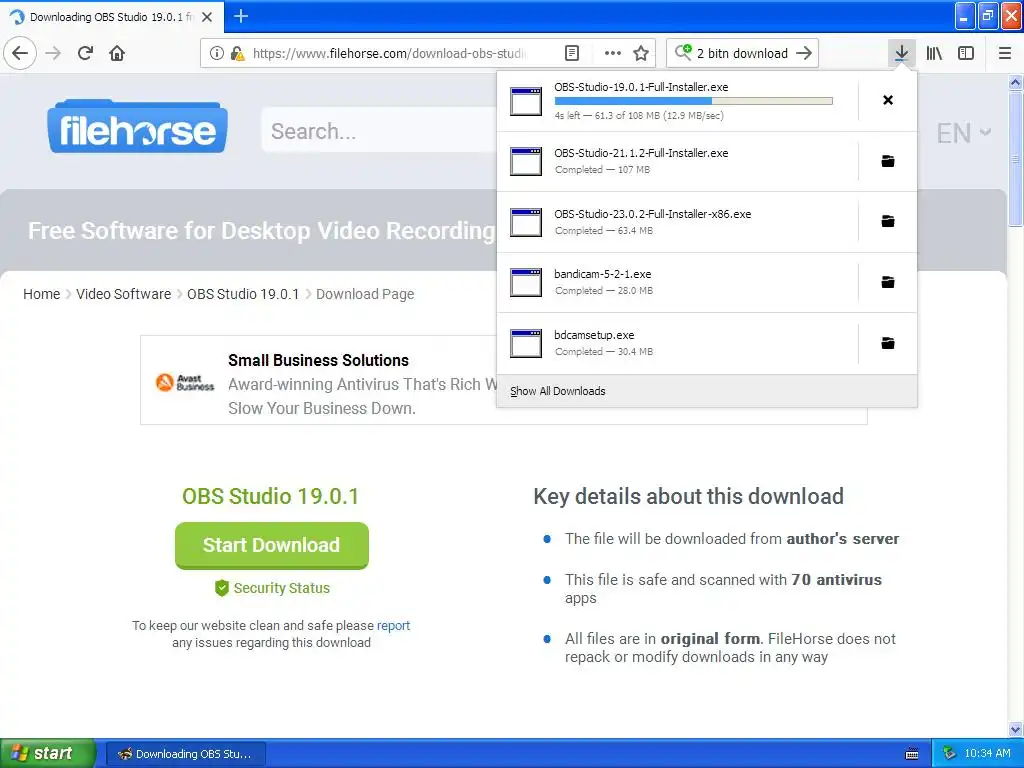Go to Home breadcrumb link
The image size is (1024, 768).
coord(41,294)
